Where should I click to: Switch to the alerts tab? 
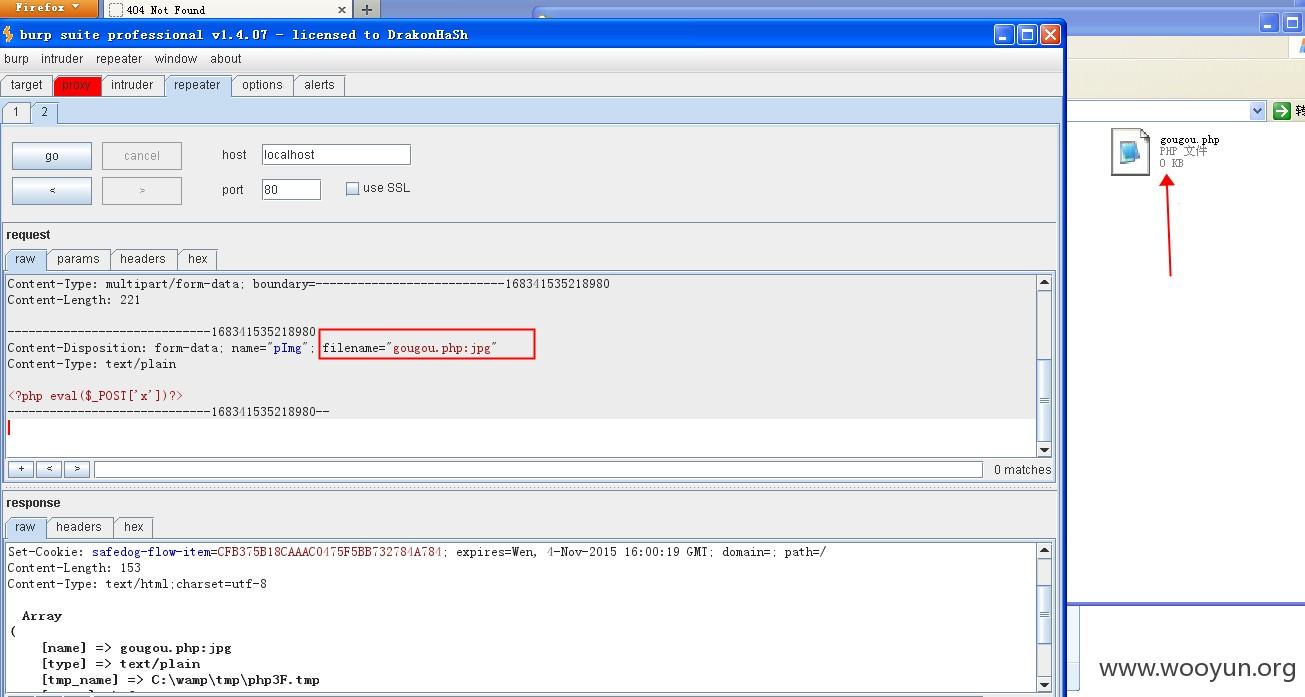pos(319,85)
